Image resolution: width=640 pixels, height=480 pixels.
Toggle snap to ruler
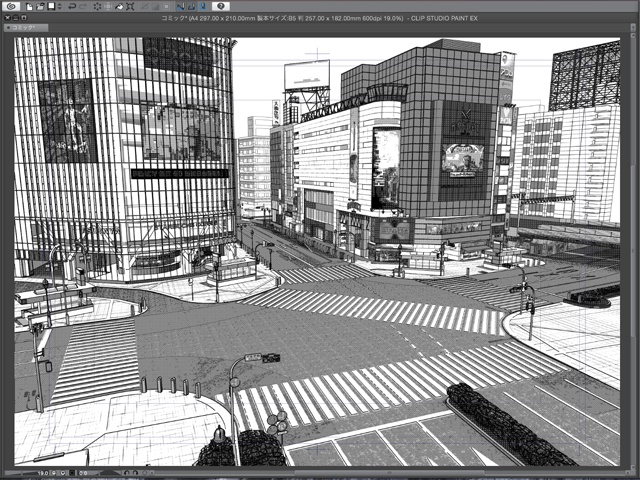pyautogui.click(x=180, y=6)
